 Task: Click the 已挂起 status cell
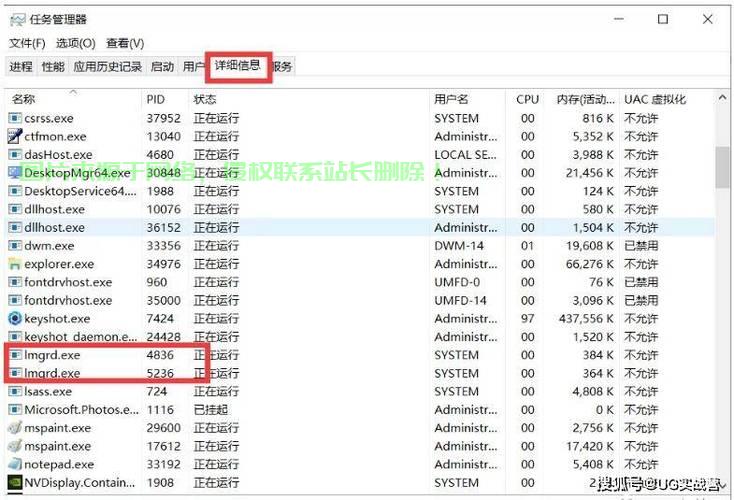[211, 410]
